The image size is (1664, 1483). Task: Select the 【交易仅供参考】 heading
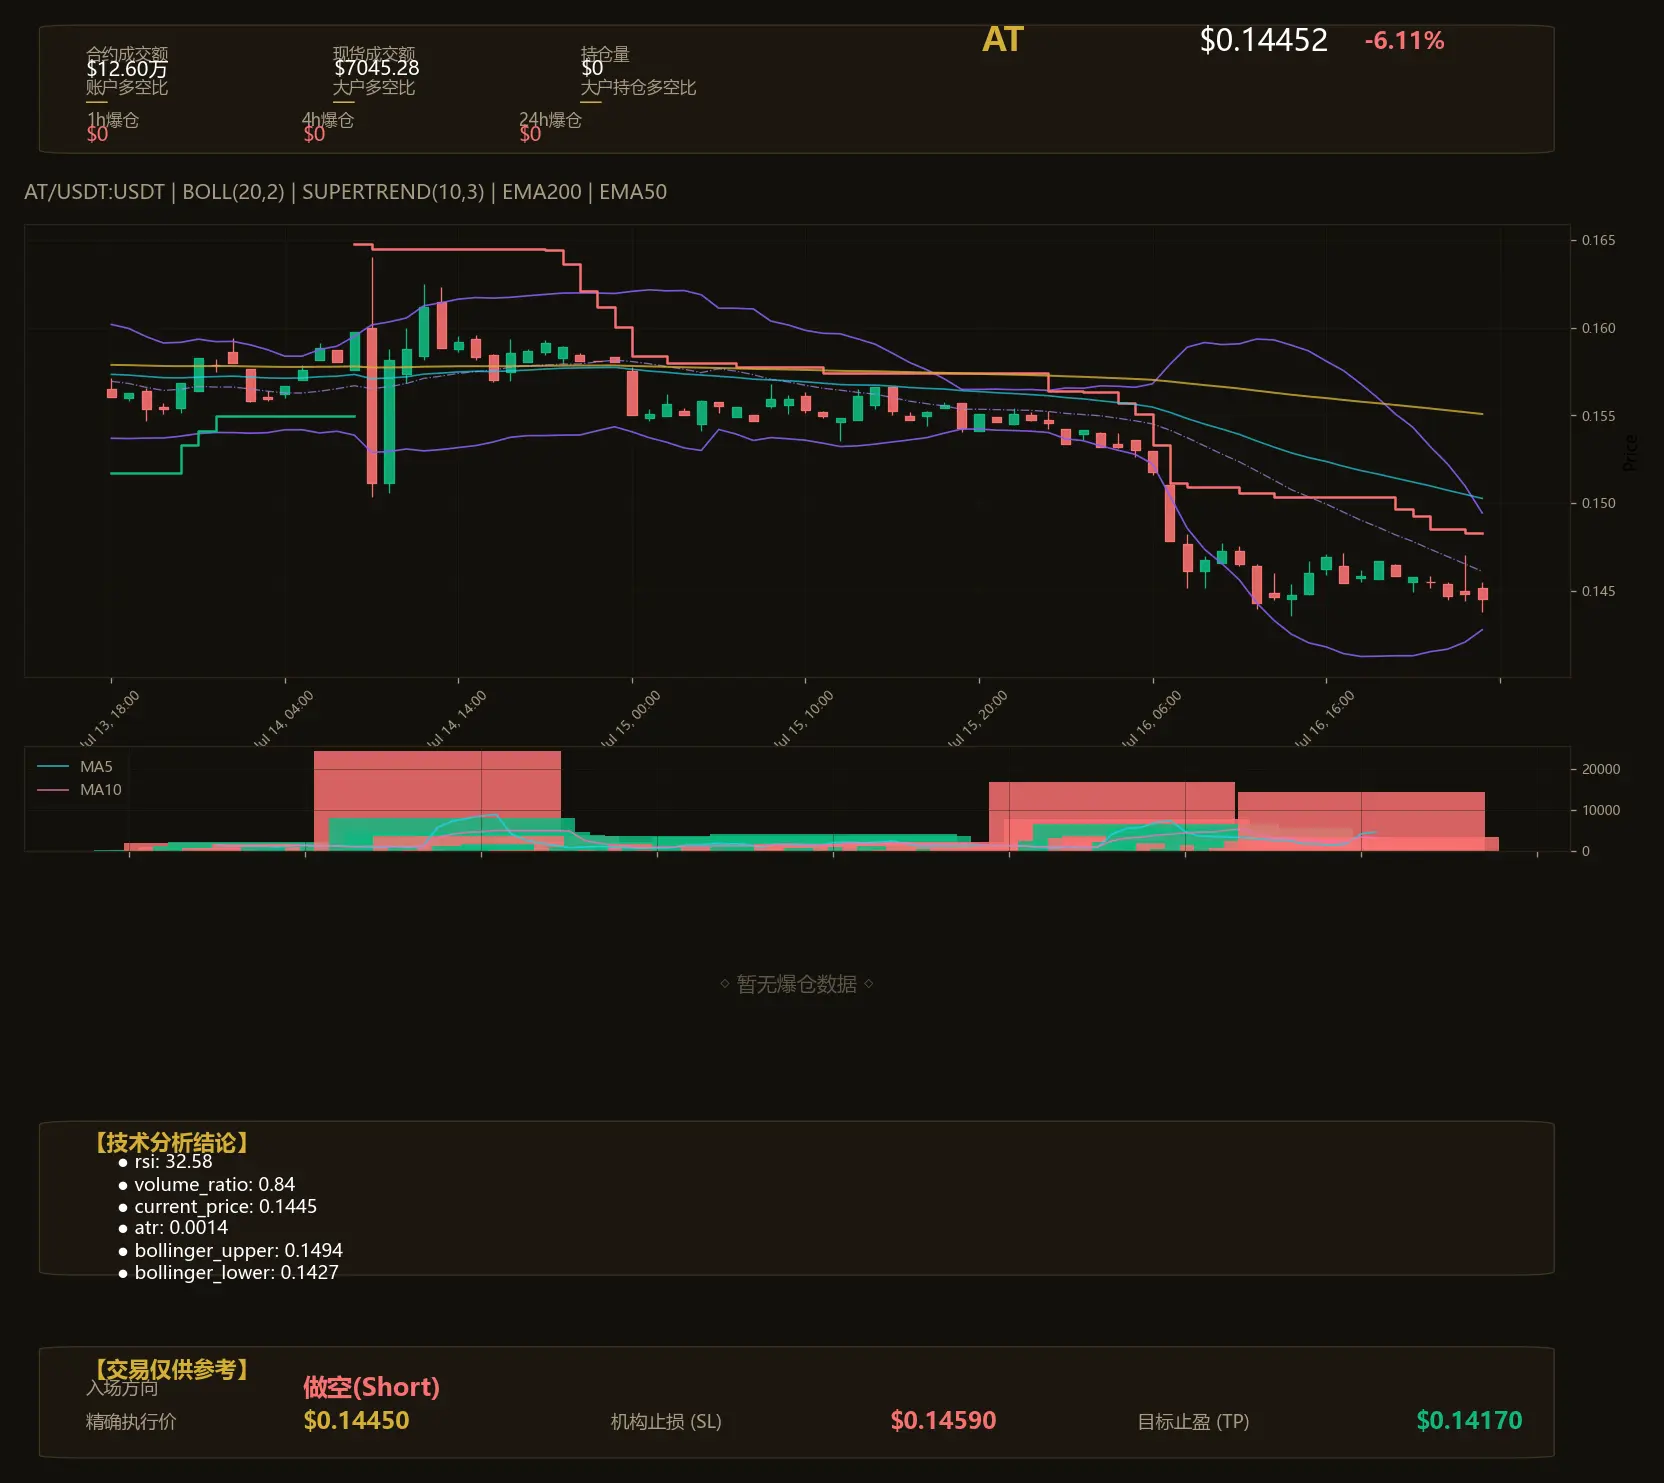click(171, 1369)
